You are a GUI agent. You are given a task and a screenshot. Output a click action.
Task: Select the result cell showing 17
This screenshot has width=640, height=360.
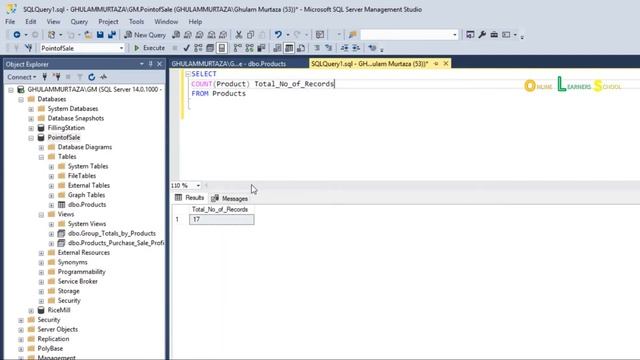[x=221, y=220]
